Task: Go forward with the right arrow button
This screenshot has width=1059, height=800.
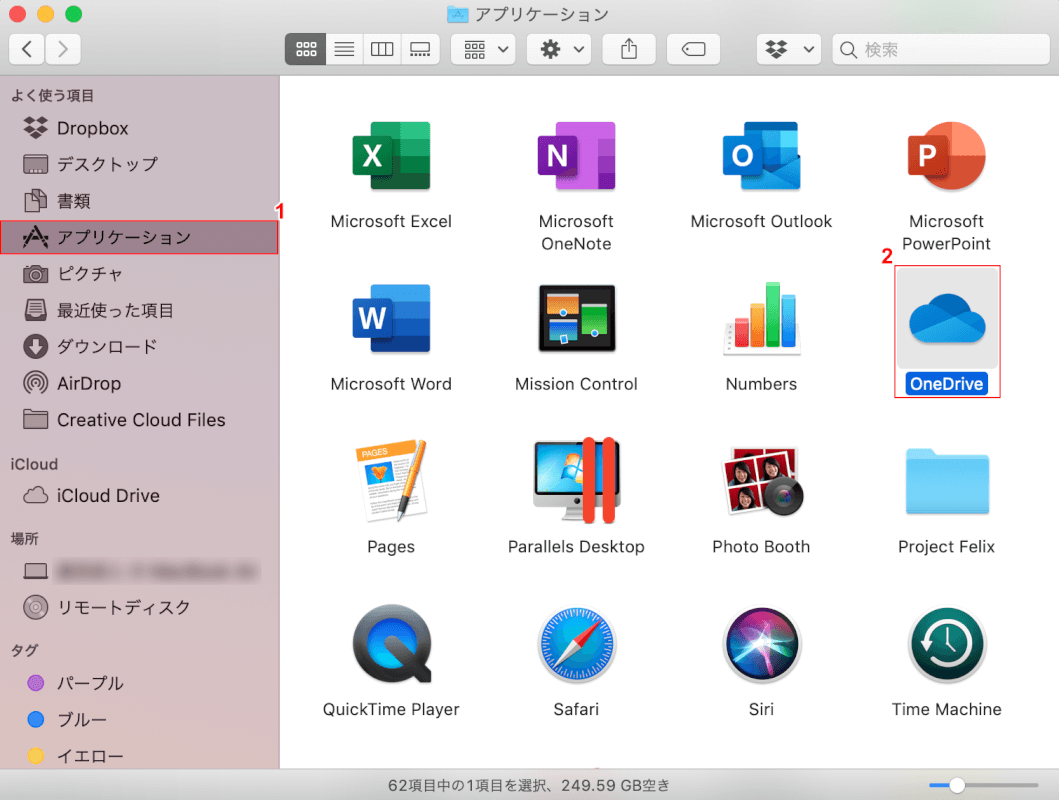Action: click(63, 49)
